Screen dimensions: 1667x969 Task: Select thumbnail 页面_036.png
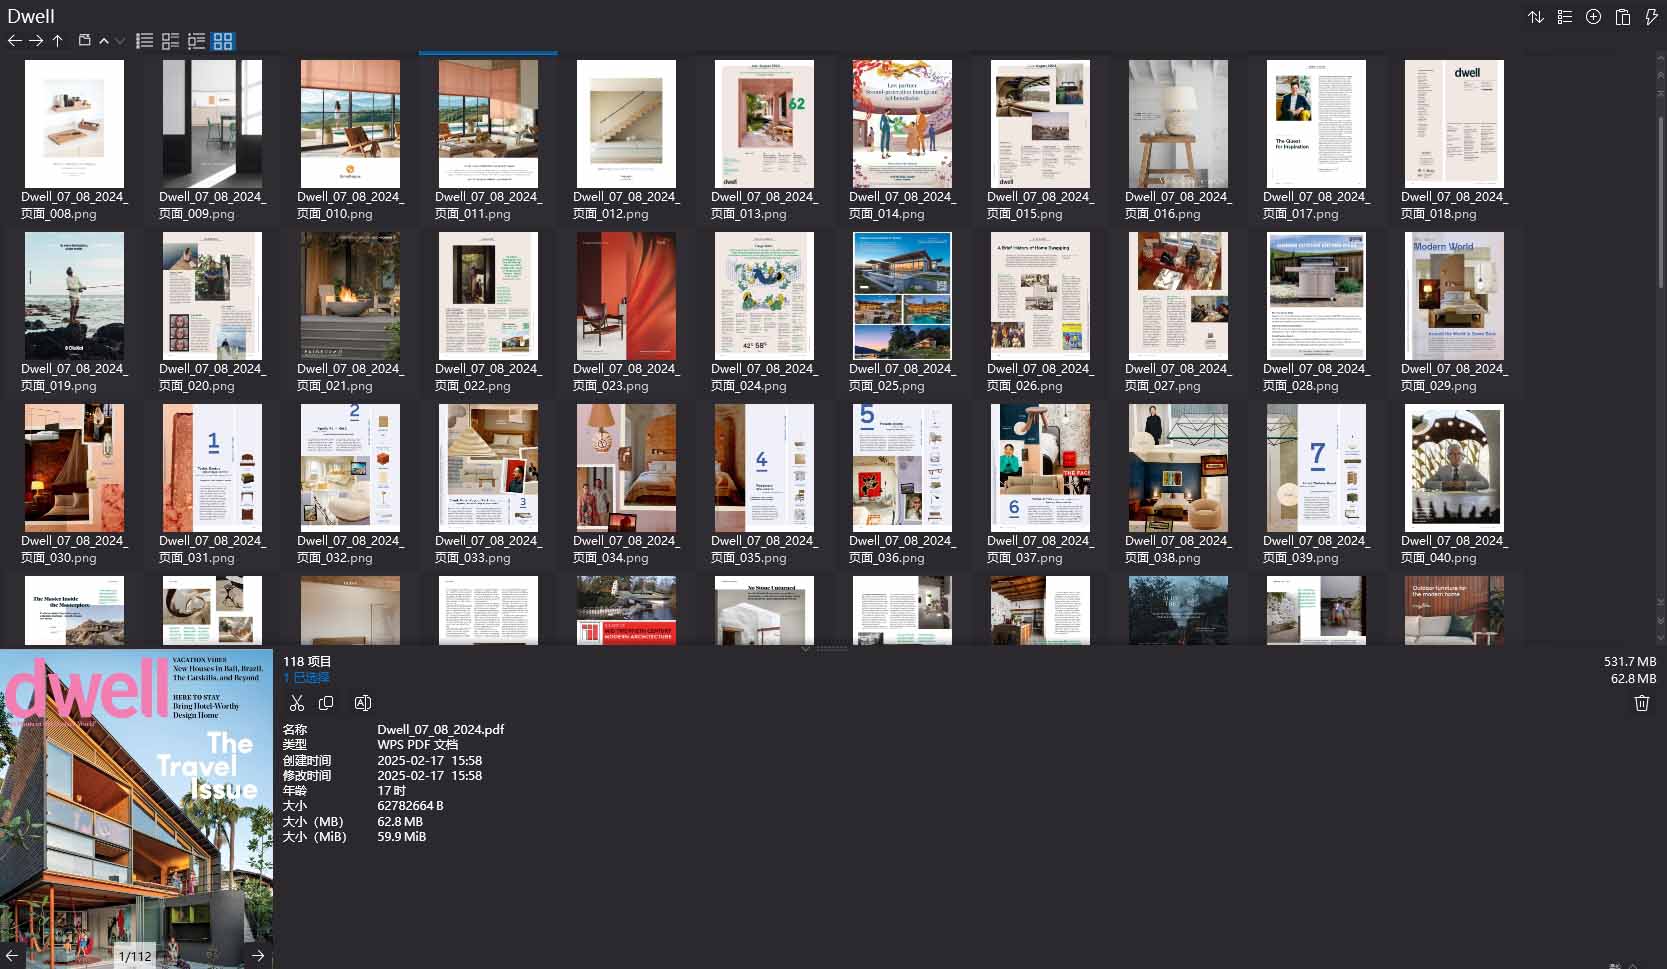902,468
